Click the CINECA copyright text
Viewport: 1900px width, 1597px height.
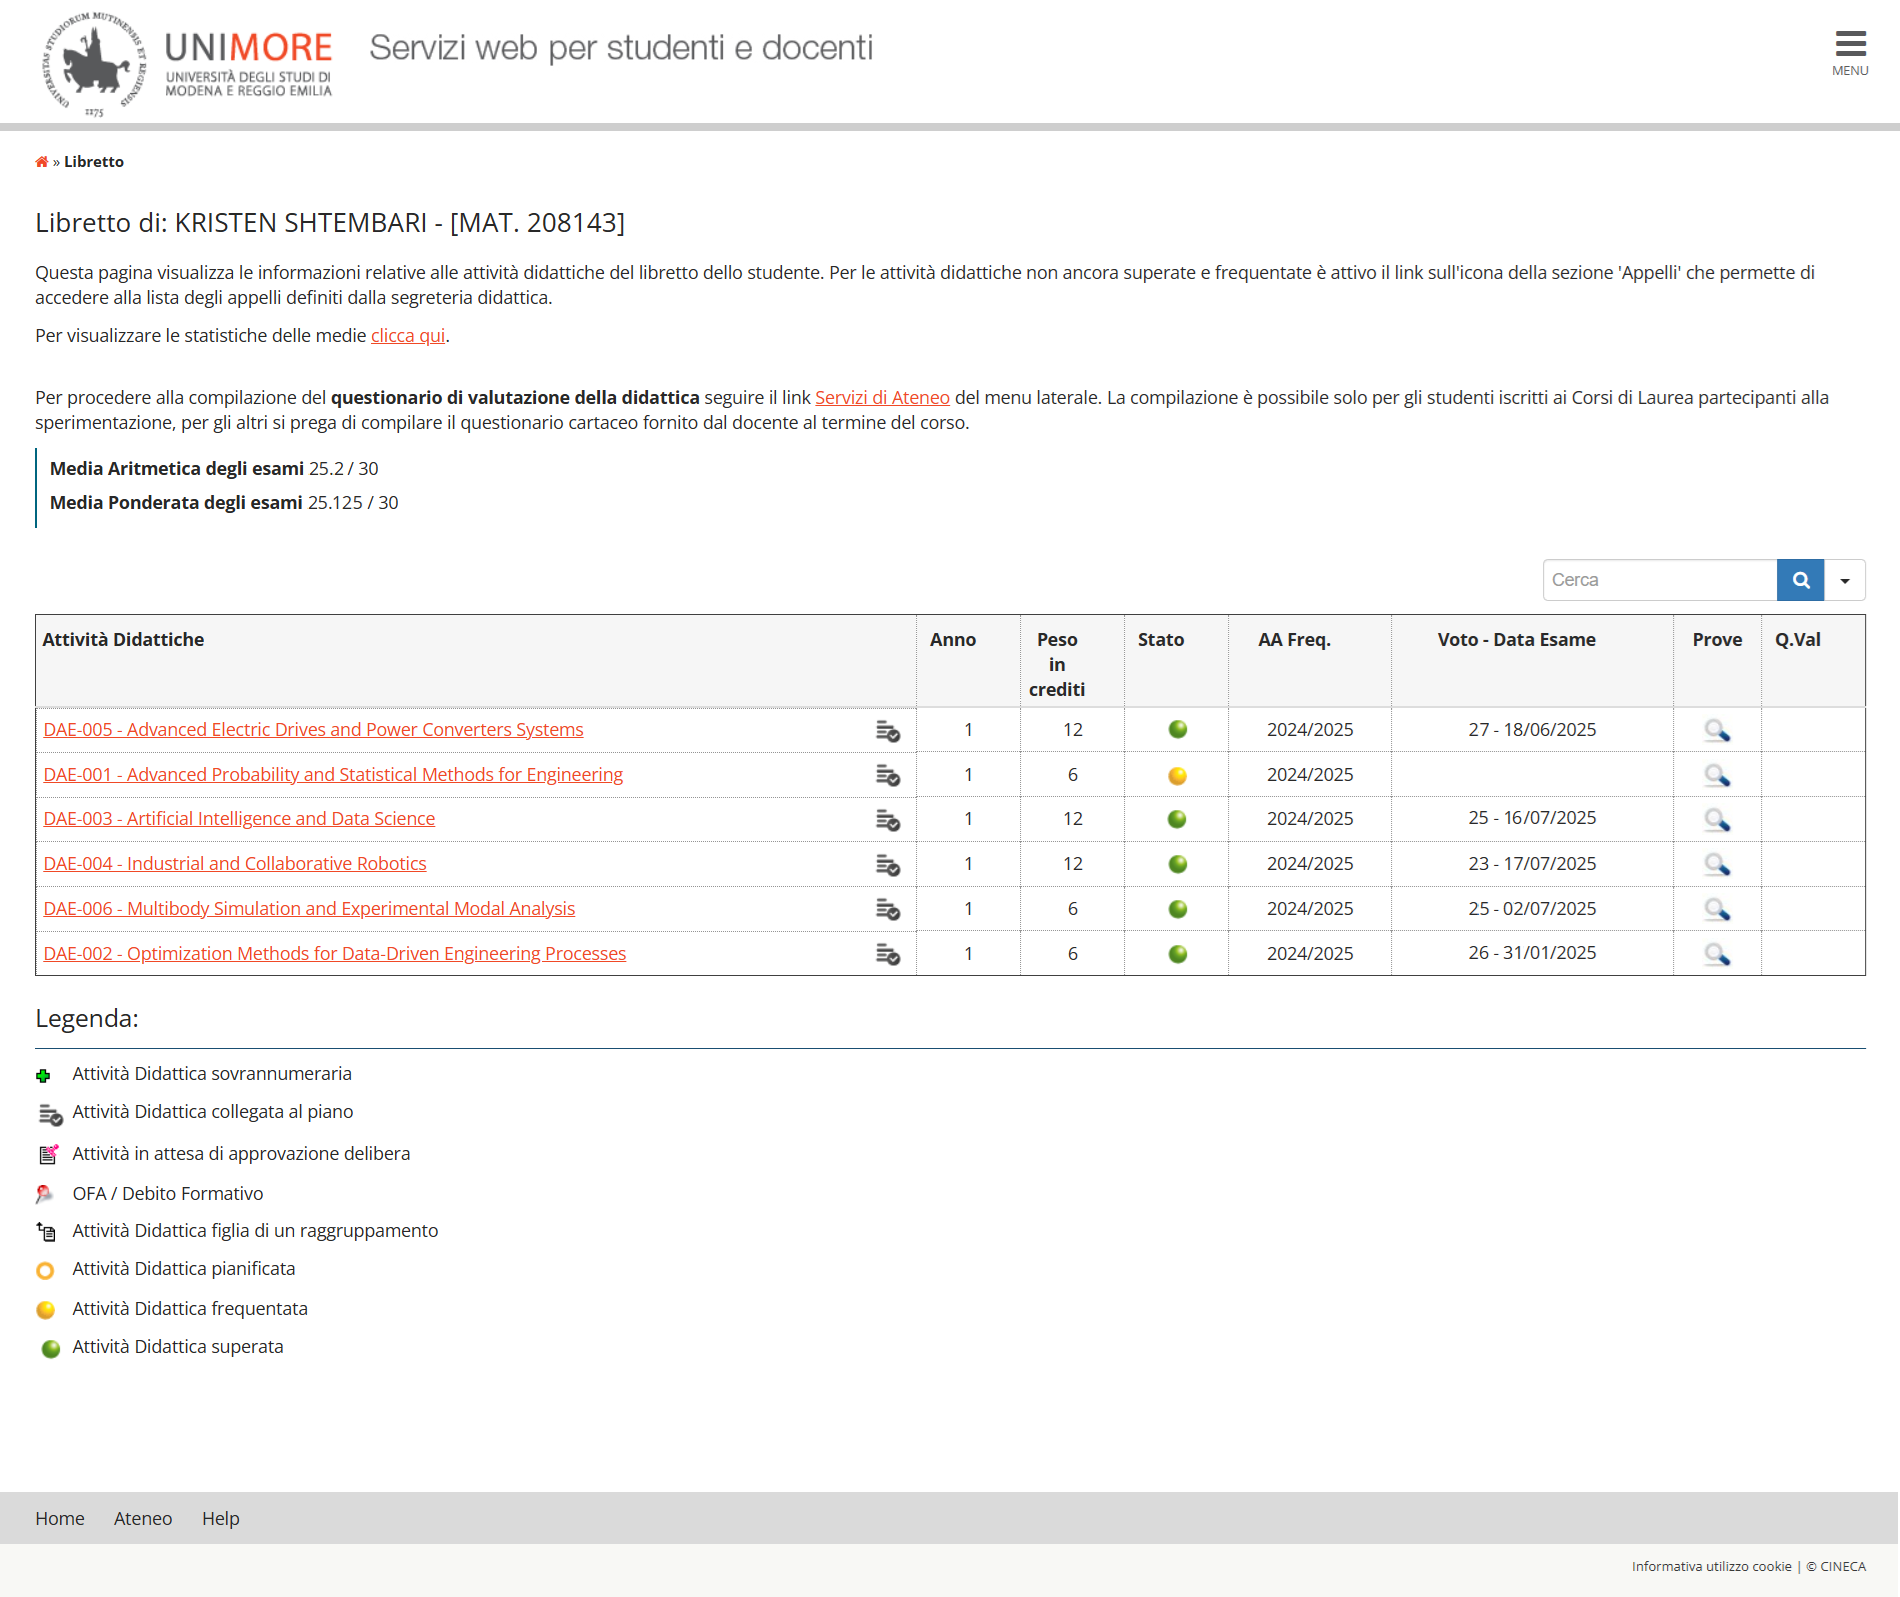pos(1836,1567)
